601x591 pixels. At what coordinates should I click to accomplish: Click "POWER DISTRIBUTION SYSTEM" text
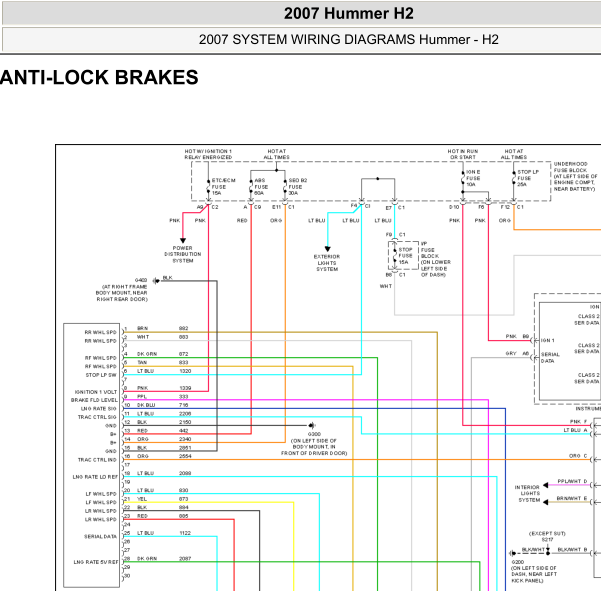tap(182, 254)
